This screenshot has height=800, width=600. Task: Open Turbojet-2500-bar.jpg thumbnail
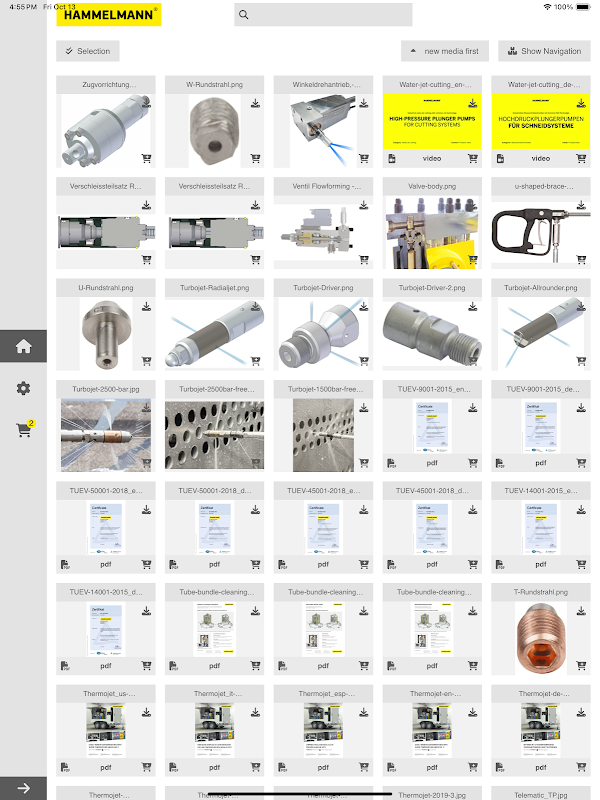(106, 435)
